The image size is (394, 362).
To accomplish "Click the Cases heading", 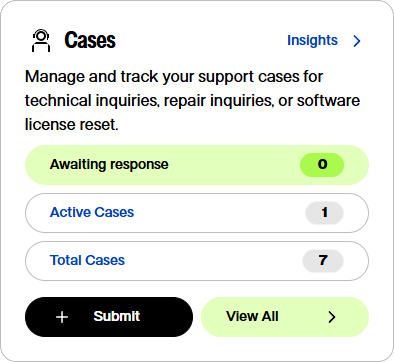I will 90,40.
